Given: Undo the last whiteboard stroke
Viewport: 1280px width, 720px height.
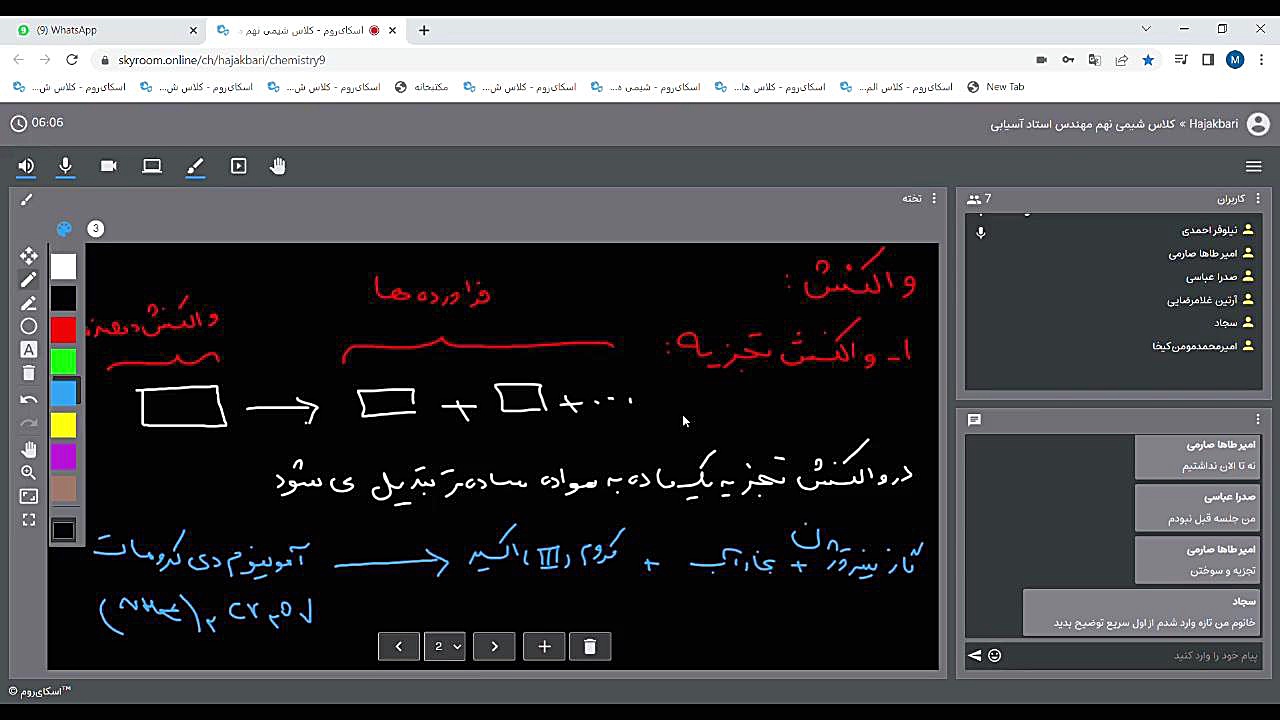Looking at the screenshot, I should click(29, 400).
